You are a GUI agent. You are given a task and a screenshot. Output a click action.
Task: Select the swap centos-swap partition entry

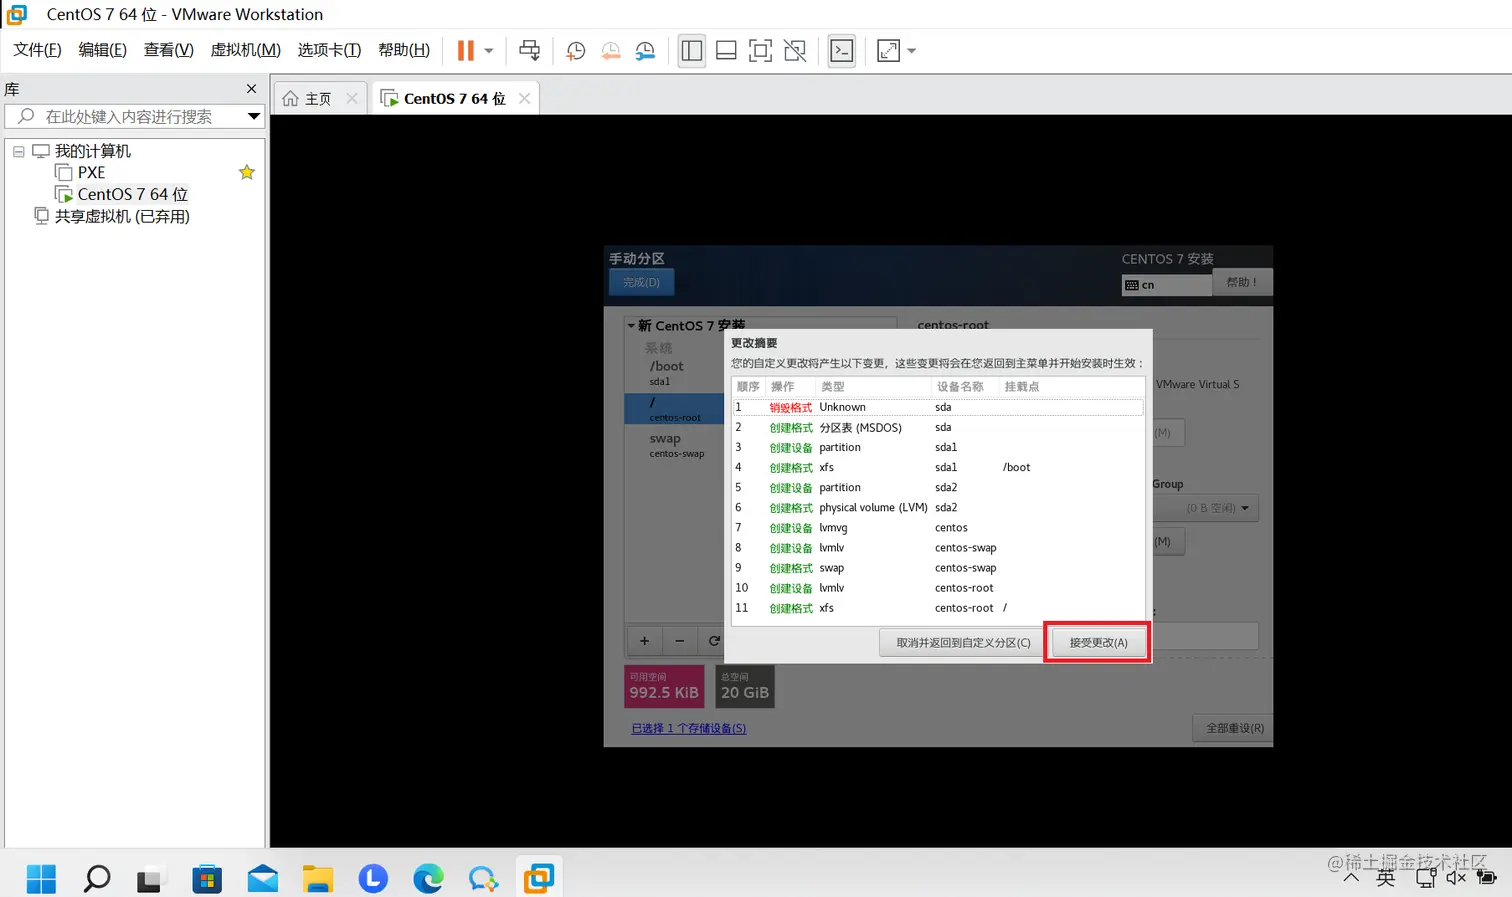tap(674, 445)
